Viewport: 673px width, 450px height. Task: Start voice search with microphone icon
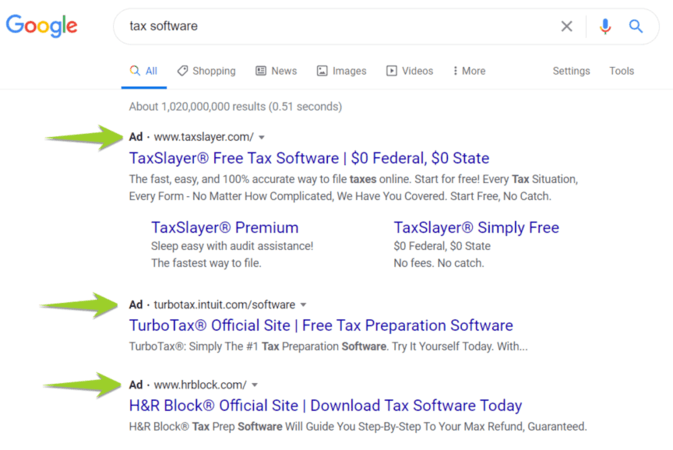[605, 27]
